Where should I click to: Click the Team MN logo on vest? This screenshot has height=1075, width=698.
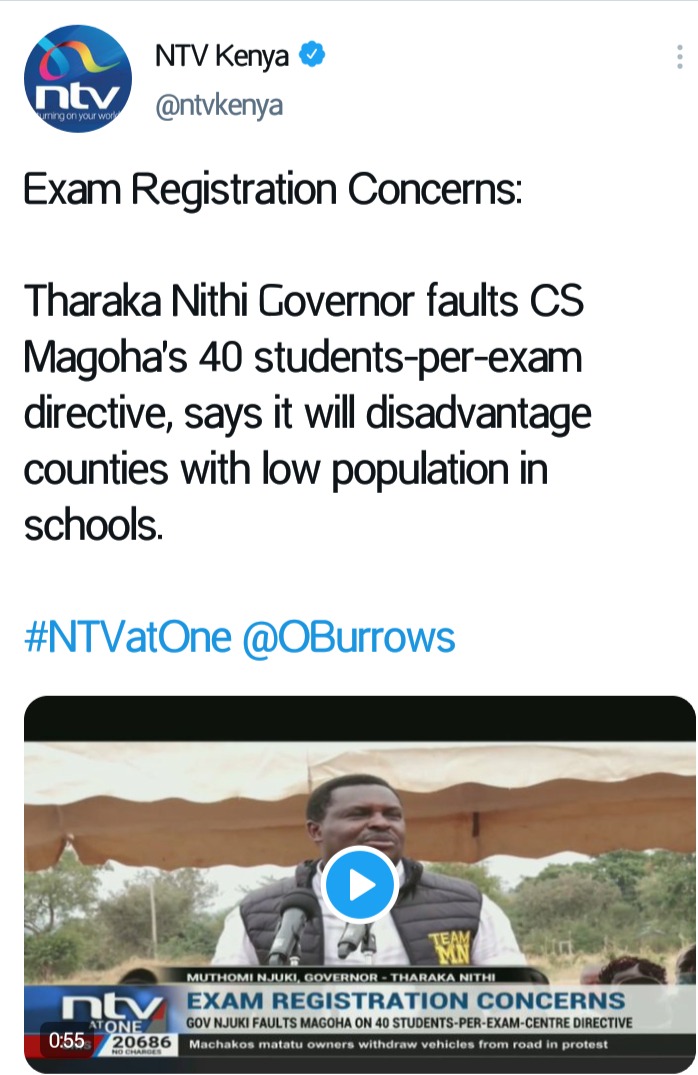point(450,947)
